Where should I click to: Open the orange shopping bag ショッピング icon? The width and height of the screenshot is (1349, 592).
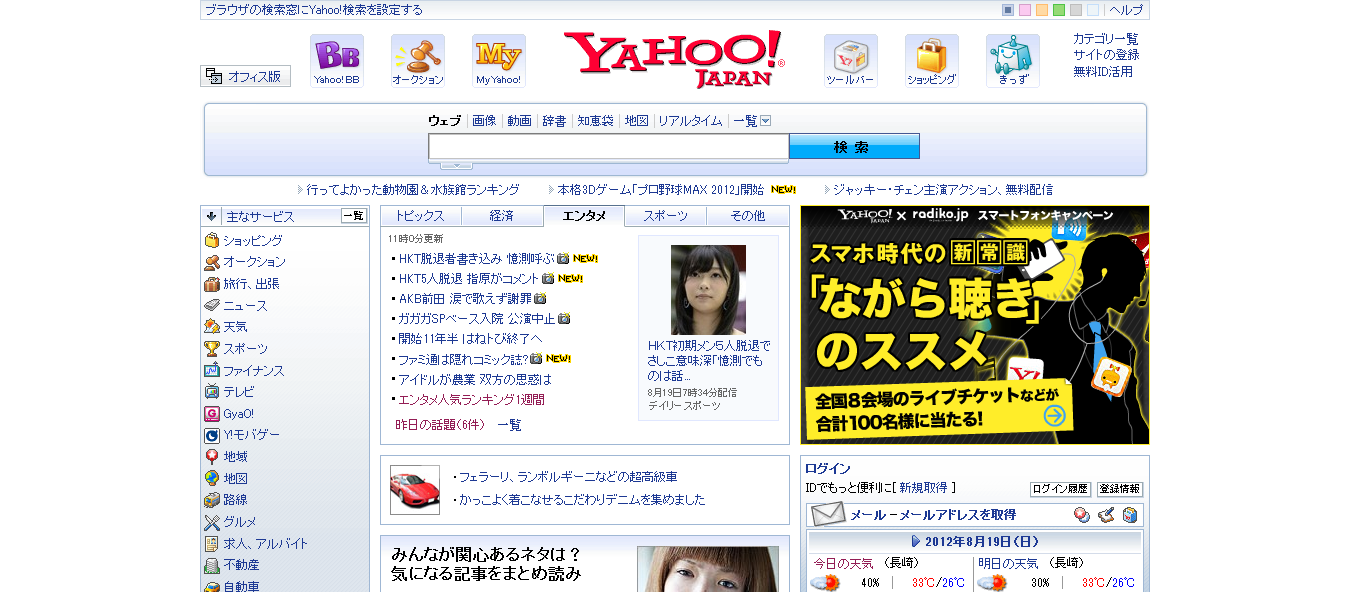pyautogui.click(x=932, y=61)
